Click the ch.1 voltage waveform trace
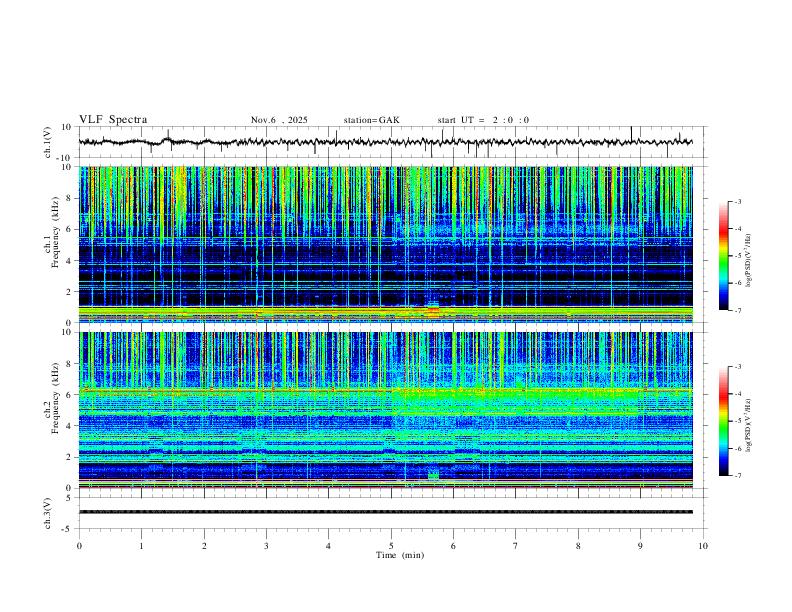This screenshot has height=612, width=792. (x=385, y=142)
